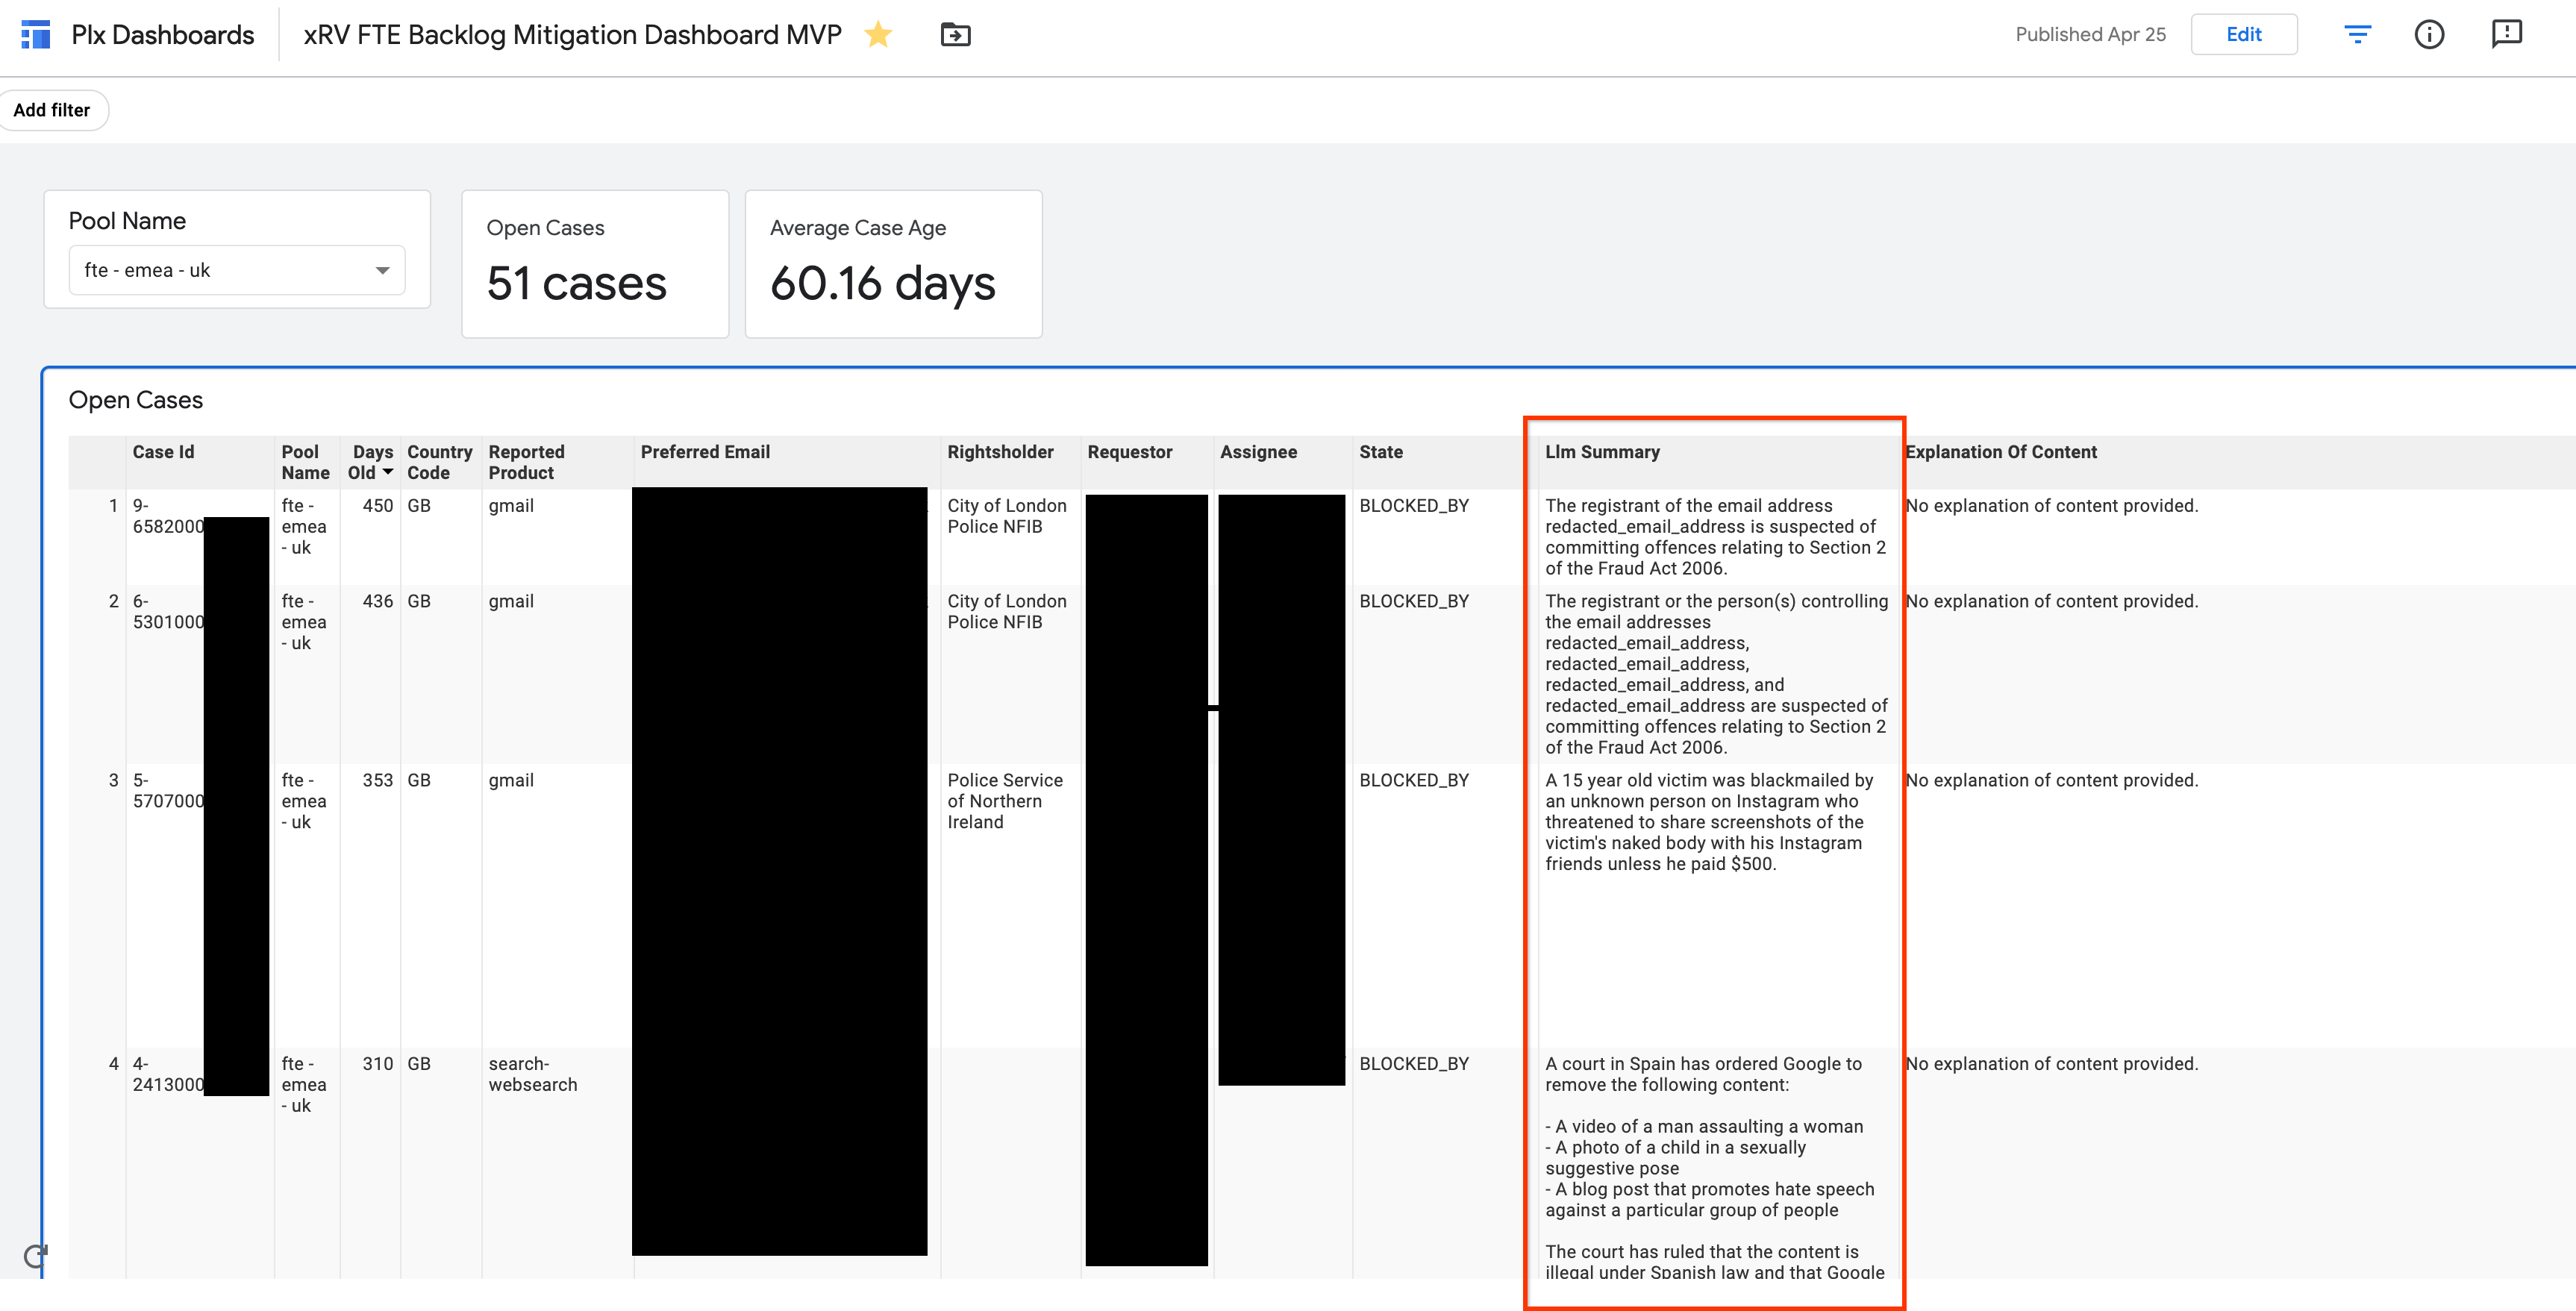The image size is (2576, 1311).
Task: Click row 4 BLOCKED_BY state cell
Action: (1413, 1064)
